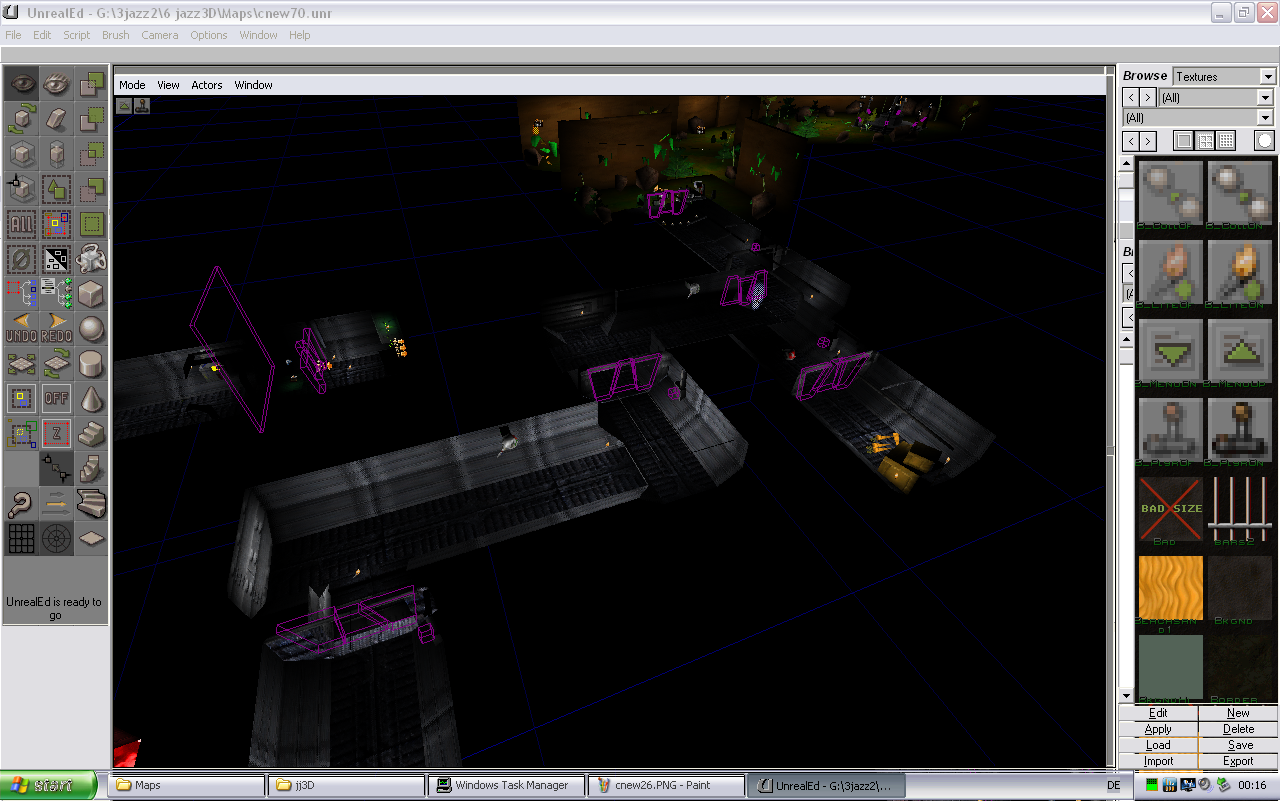This screenshot has width=1280, height=801.
Task: Click the texture list scroll-down arrow
Action: coord(1127,696)
